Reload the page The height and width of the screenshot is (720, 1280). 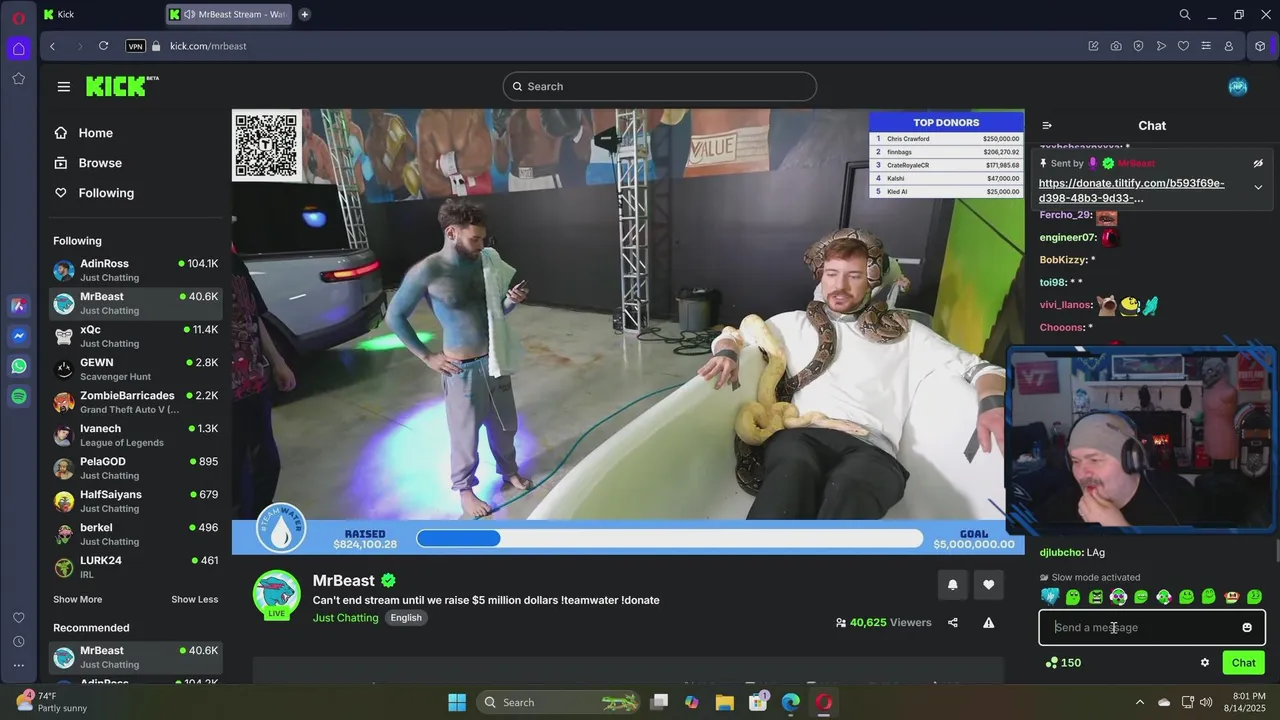tap(103, 46)
